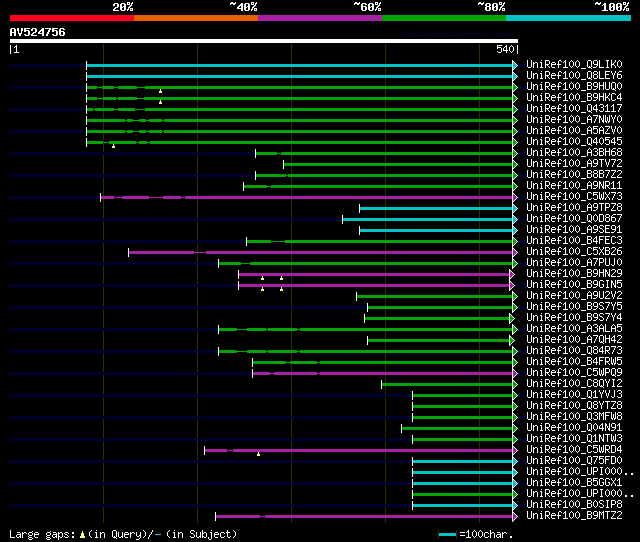Click the arrowhead ending the Q8LEY6 alignment
This screenshot has width=640, height=542.
515,76
